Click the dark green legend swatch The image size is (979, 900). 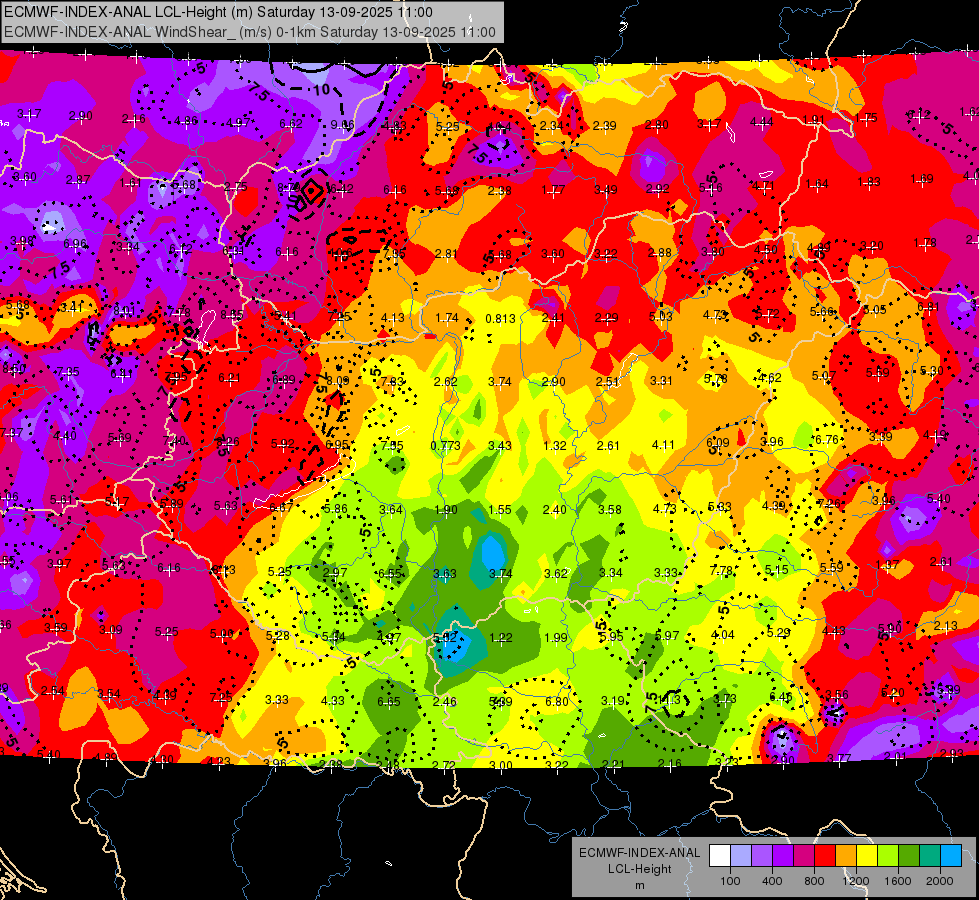(x=909, y=855)
